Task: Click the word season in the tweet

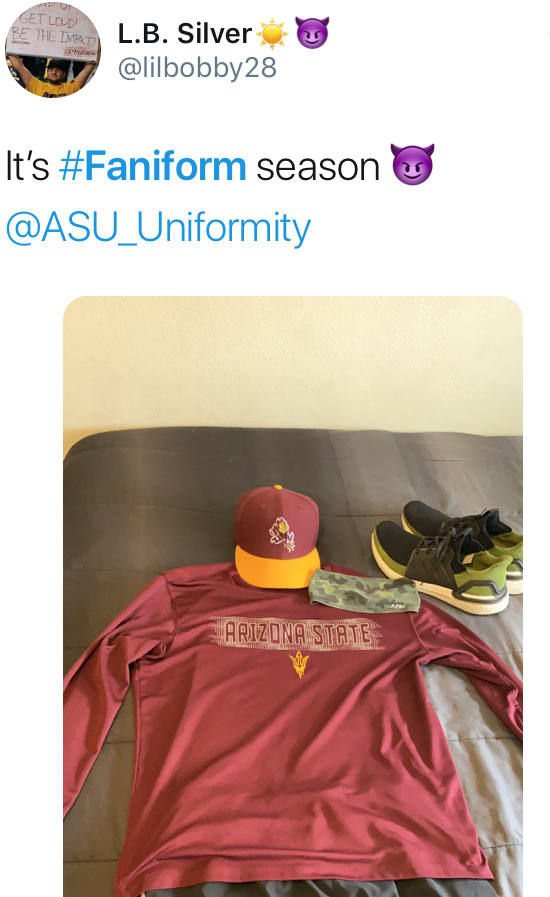Action: (x=318, y=167)
